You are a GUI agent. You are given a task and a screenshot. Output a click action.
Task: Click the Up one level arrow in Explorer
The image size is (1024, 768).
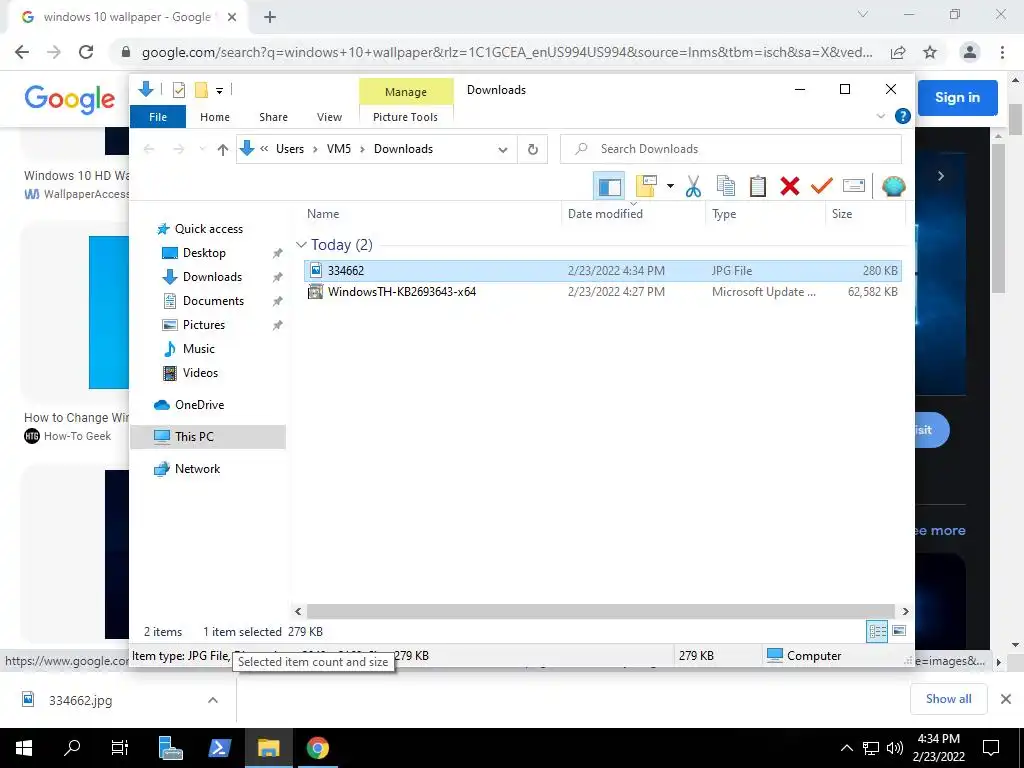(223, 150)
